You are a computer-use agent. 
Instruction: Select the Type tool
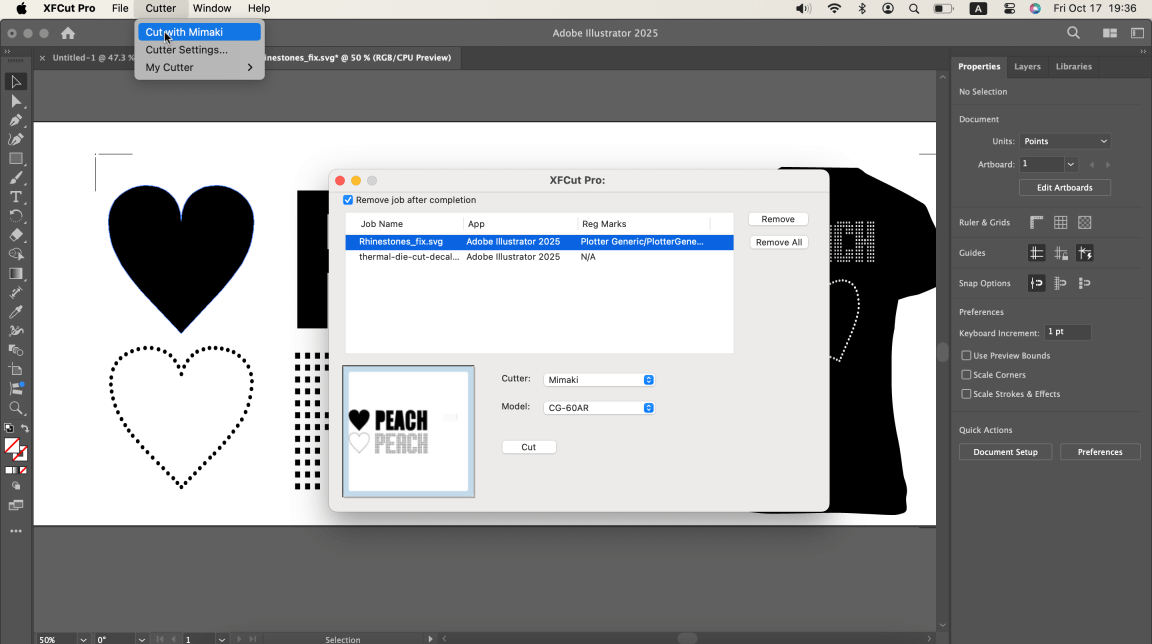click(x=15, y=197)
